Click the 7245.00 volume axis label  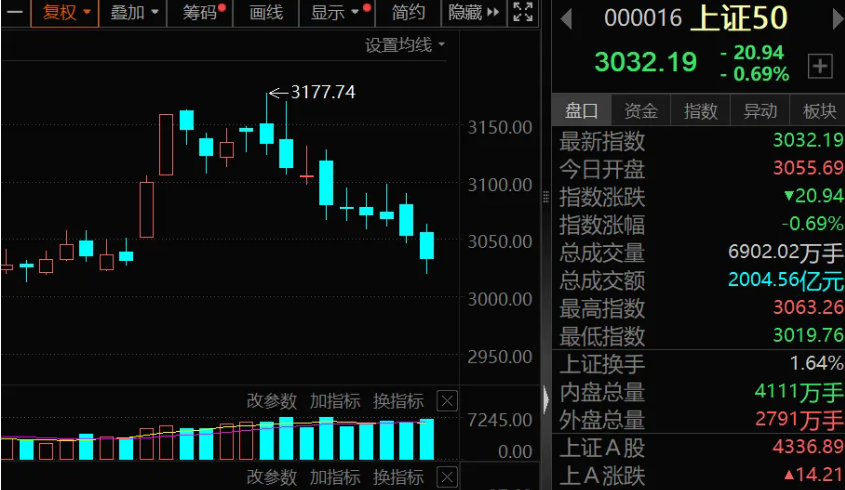(x=500, y=419)
